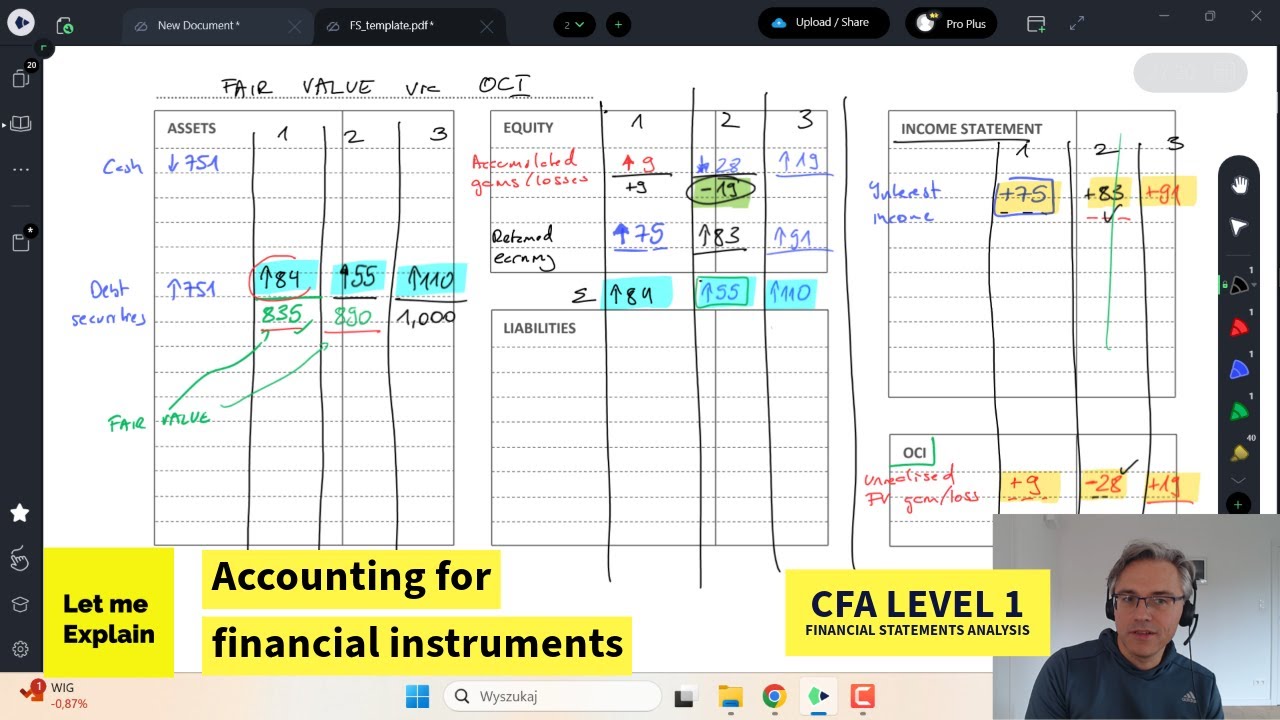The image size is (1280, 720).
Task: Close the FS_template.pdf tab
Action: (487, 27)
